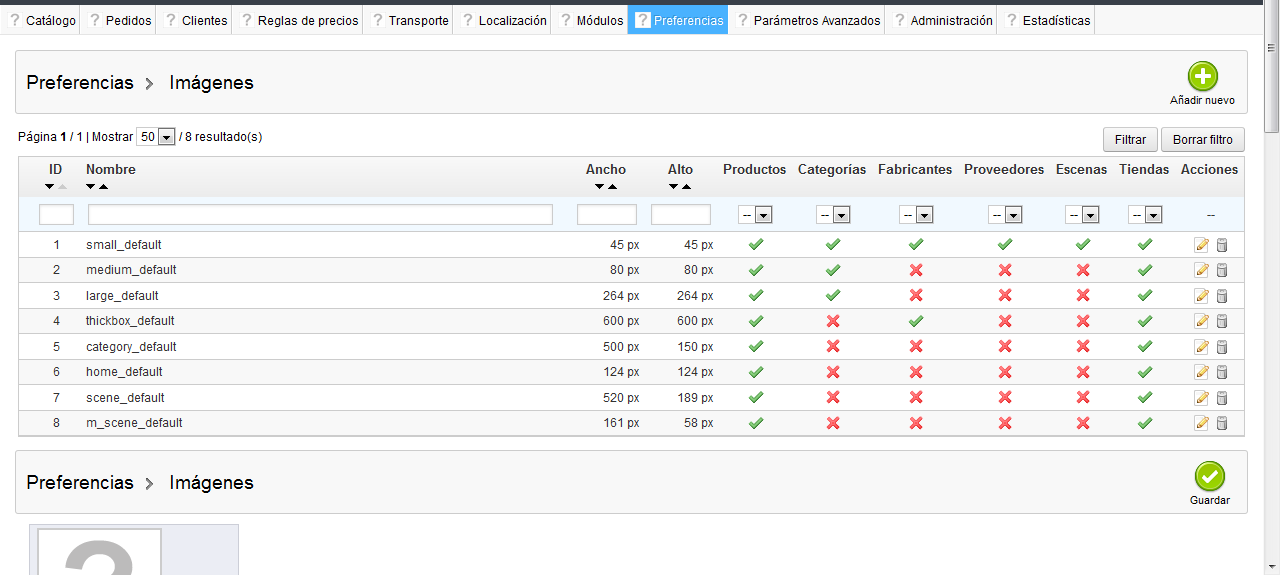
Task: Switch to the Módulos tab
Action: coord(590,20)
